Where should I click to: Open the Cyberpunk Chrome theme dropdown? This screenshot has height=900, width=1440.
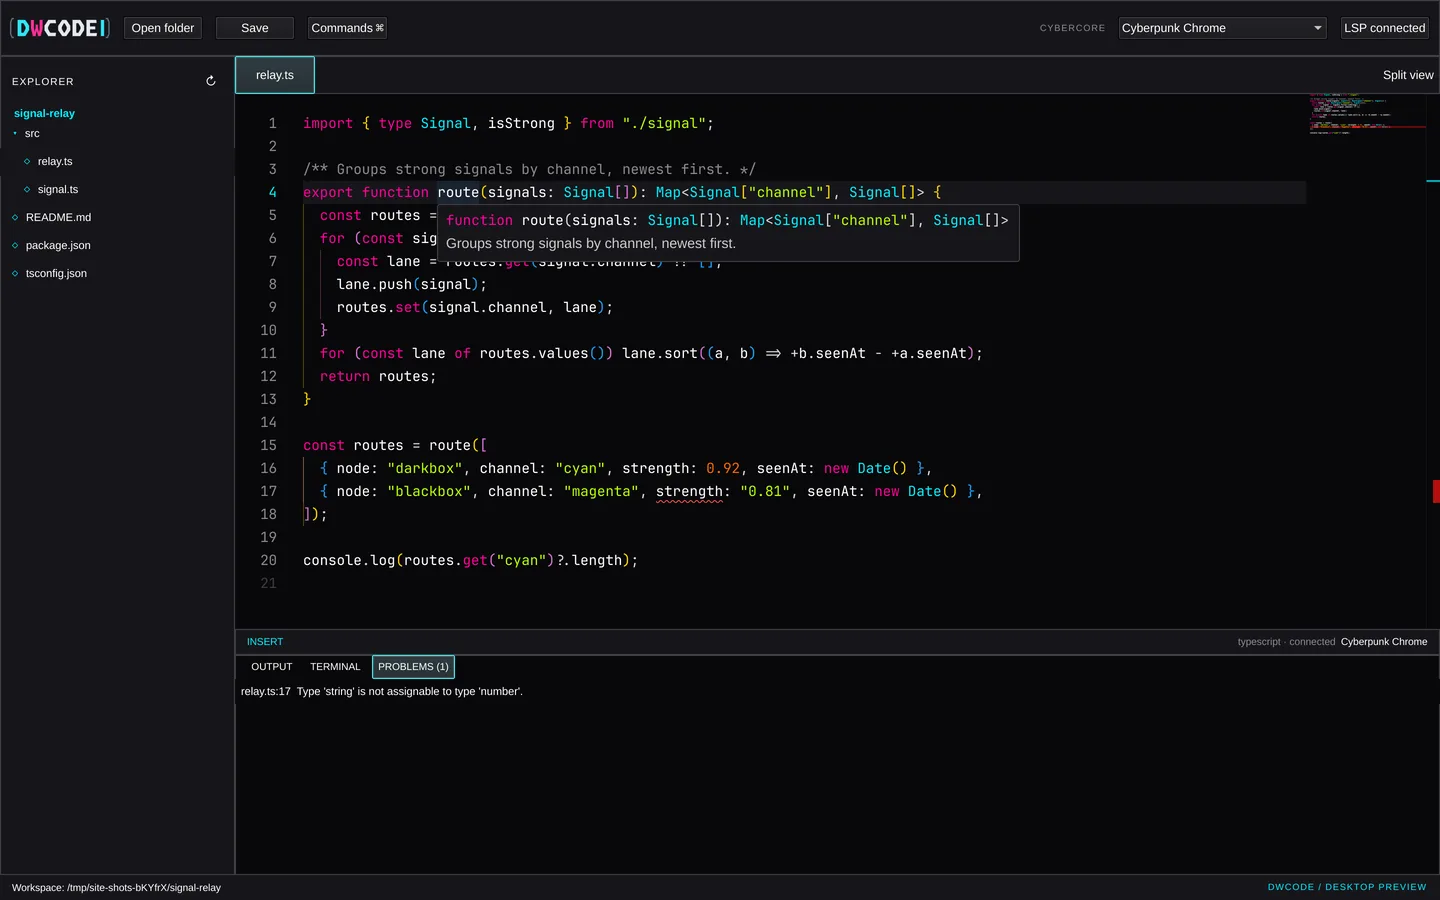(x=1223, y=28)
